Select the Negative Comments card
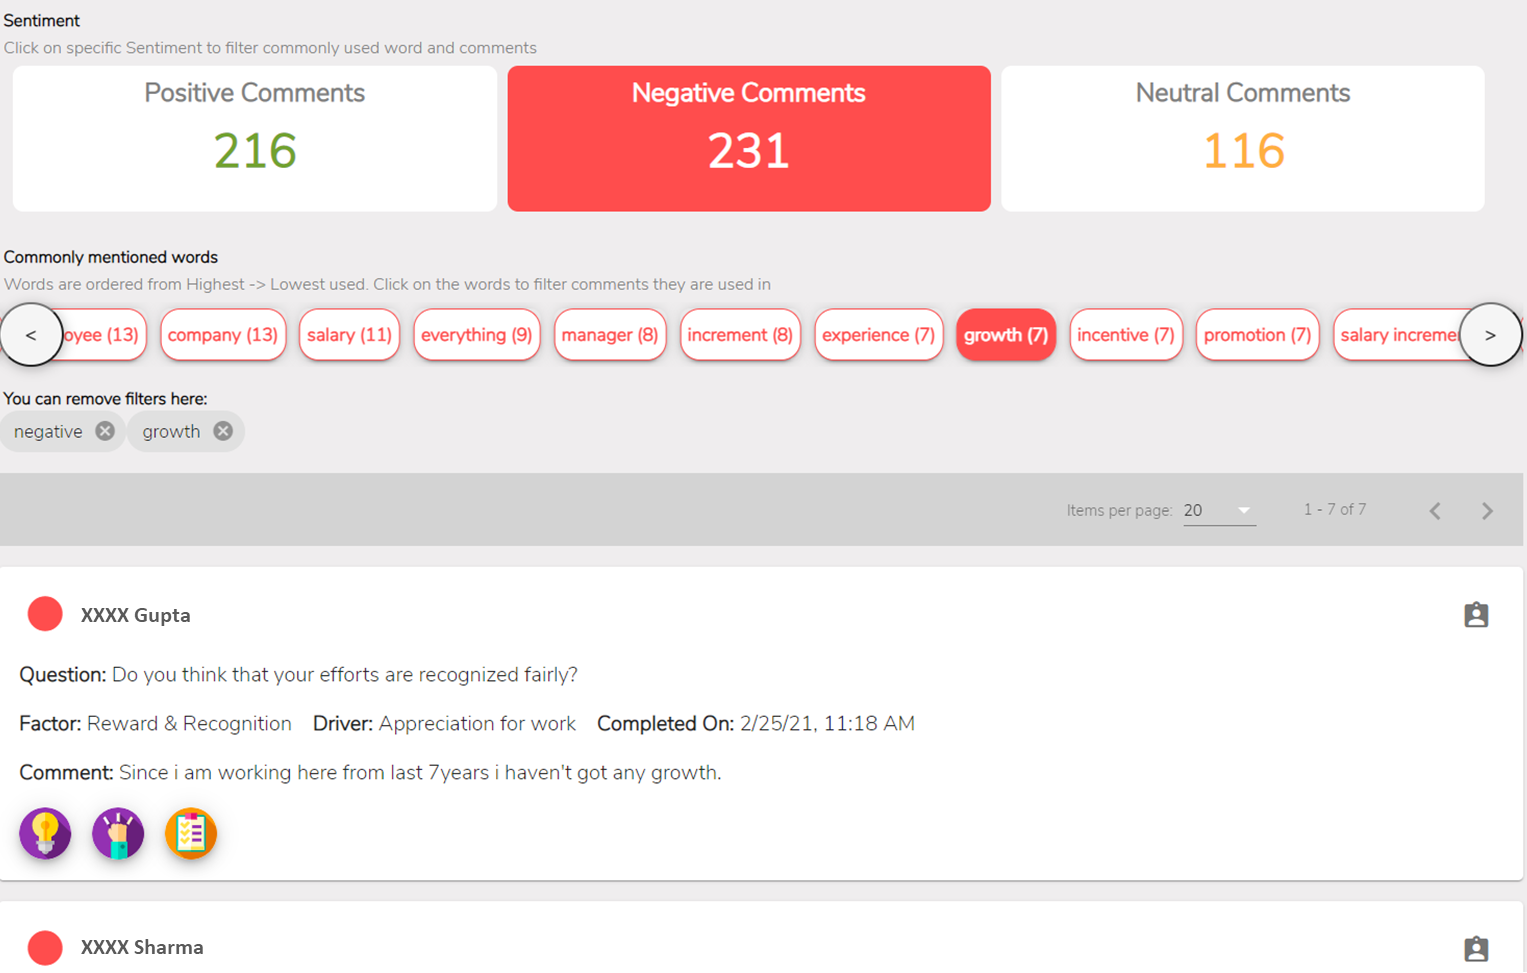The height and width of the screenshot is (973, 1527). (749, 139)
